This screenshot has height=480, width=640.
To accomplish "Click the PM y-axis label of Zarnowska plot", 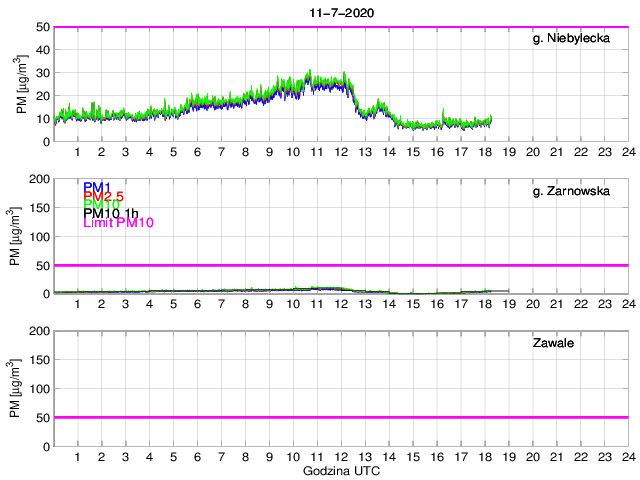I will point(14,236).
